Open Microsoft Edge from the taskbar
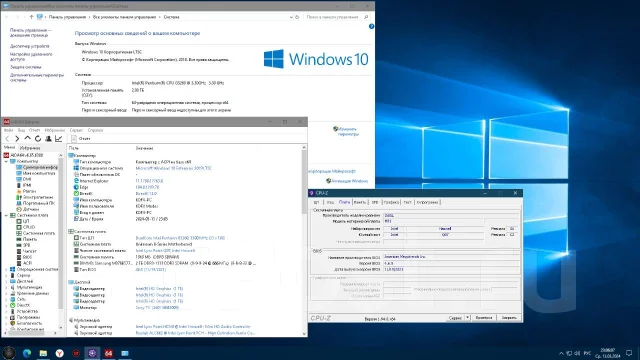Viewport: 640px width, 360px height. pos(27,353)
